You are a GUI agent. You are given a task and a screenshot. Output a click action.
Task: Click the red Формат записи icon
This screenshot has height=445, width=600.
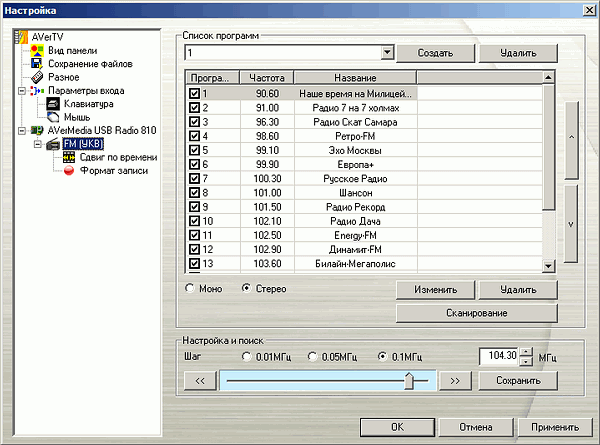point(69,171)
